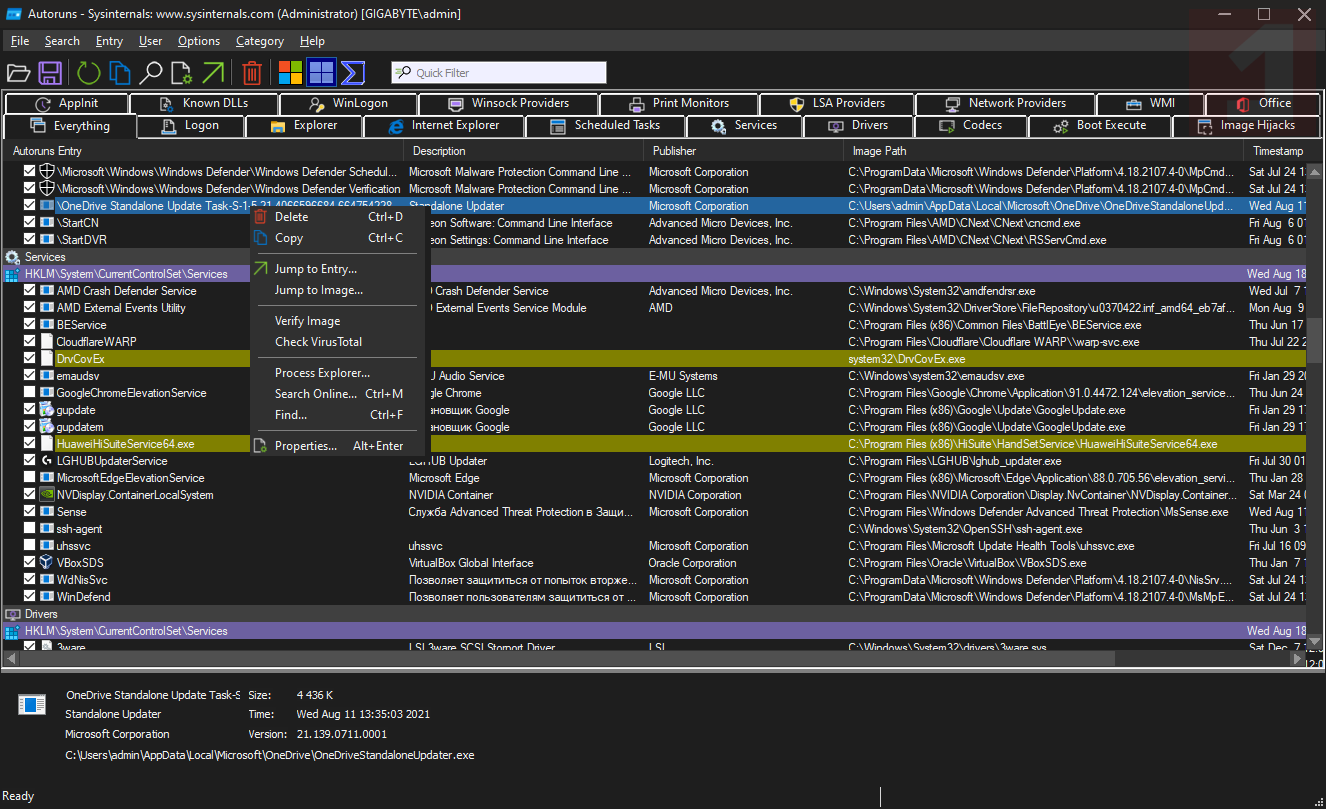The width and height of the screenshot is (1326, 809).
Task: Click the magnifier Find icon in toolbar
Action: pyautogui.click(x=150, y=73)
